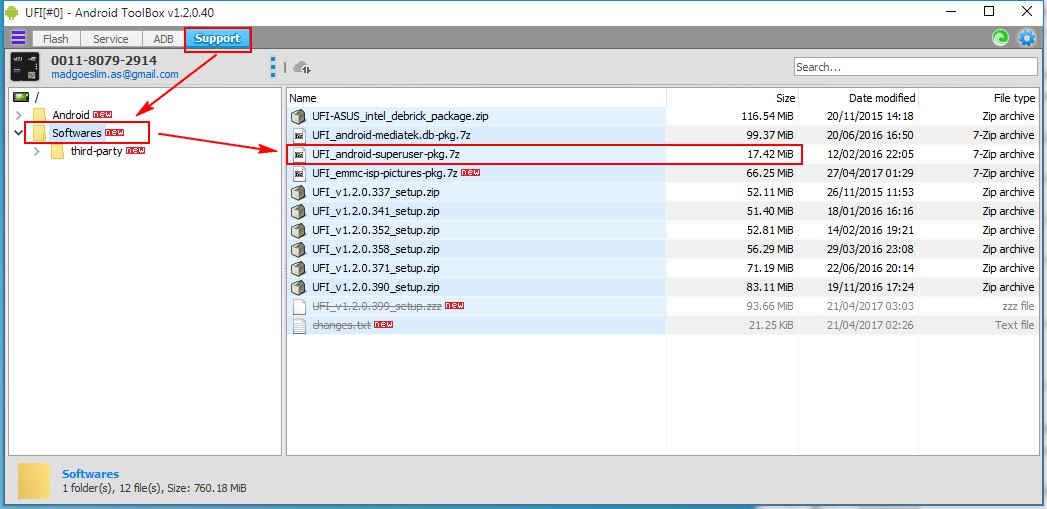Click the UFI_v1.2.0.399_setup.zzz file icon
The image size is (1047, 509).
(299, 307)
